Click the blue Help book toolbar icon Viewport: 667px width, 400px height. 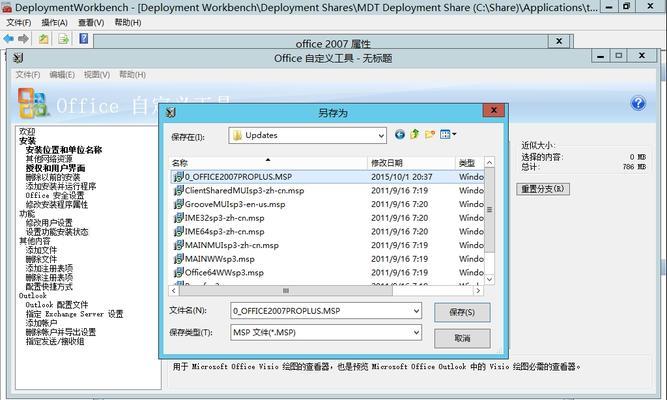click(x=84, y=39)
